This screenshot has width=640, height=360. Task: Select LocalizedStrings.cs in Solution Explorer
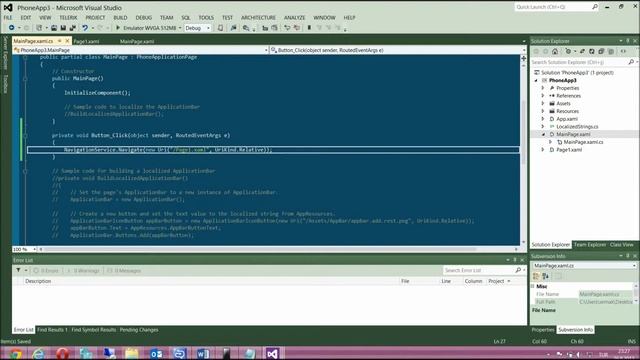coord(577,127)
